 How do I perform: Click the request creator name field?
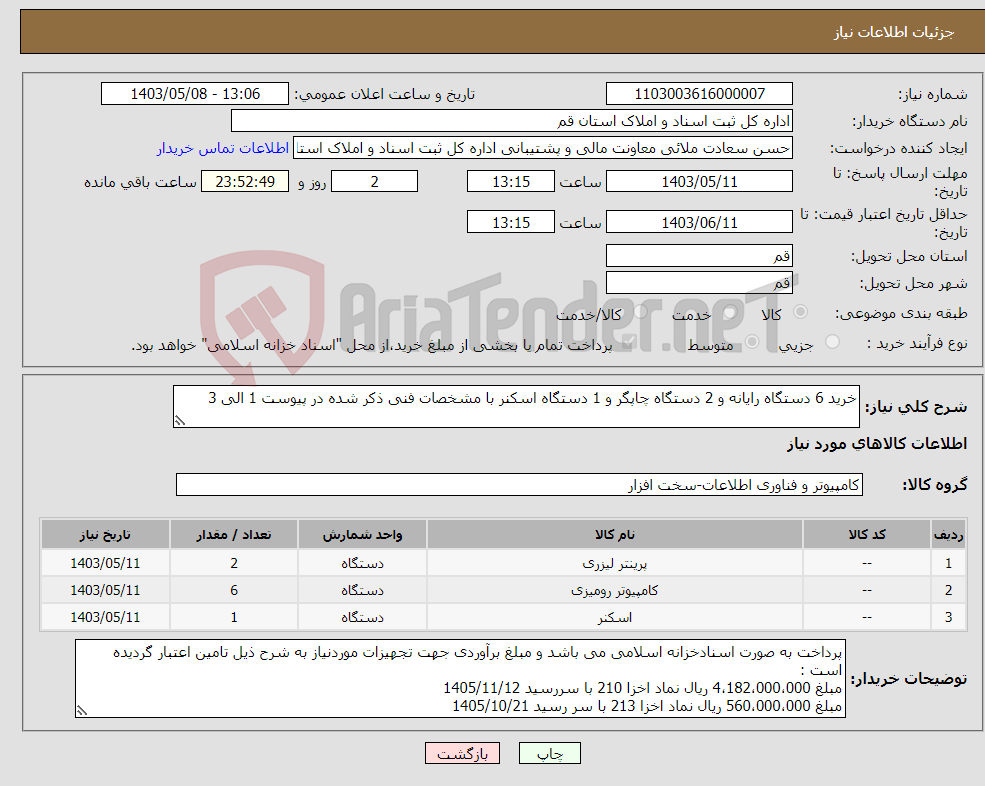click(543, 148)
